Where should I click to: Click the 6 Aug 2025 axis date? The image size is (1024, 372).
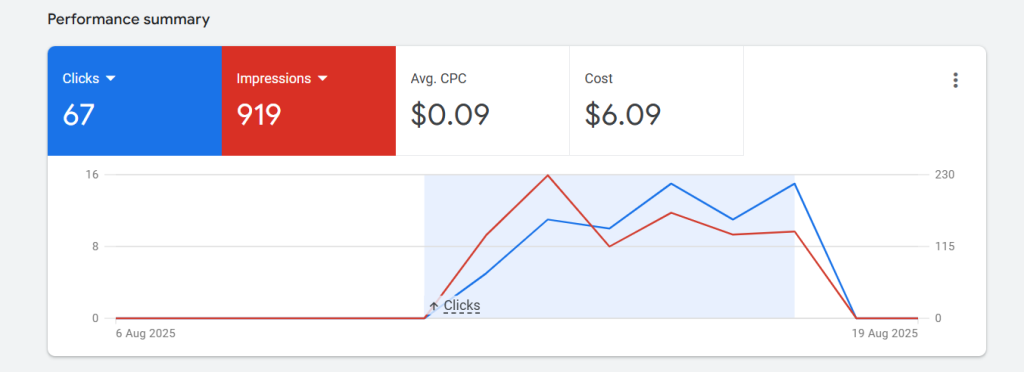click(x=146, y=333)
